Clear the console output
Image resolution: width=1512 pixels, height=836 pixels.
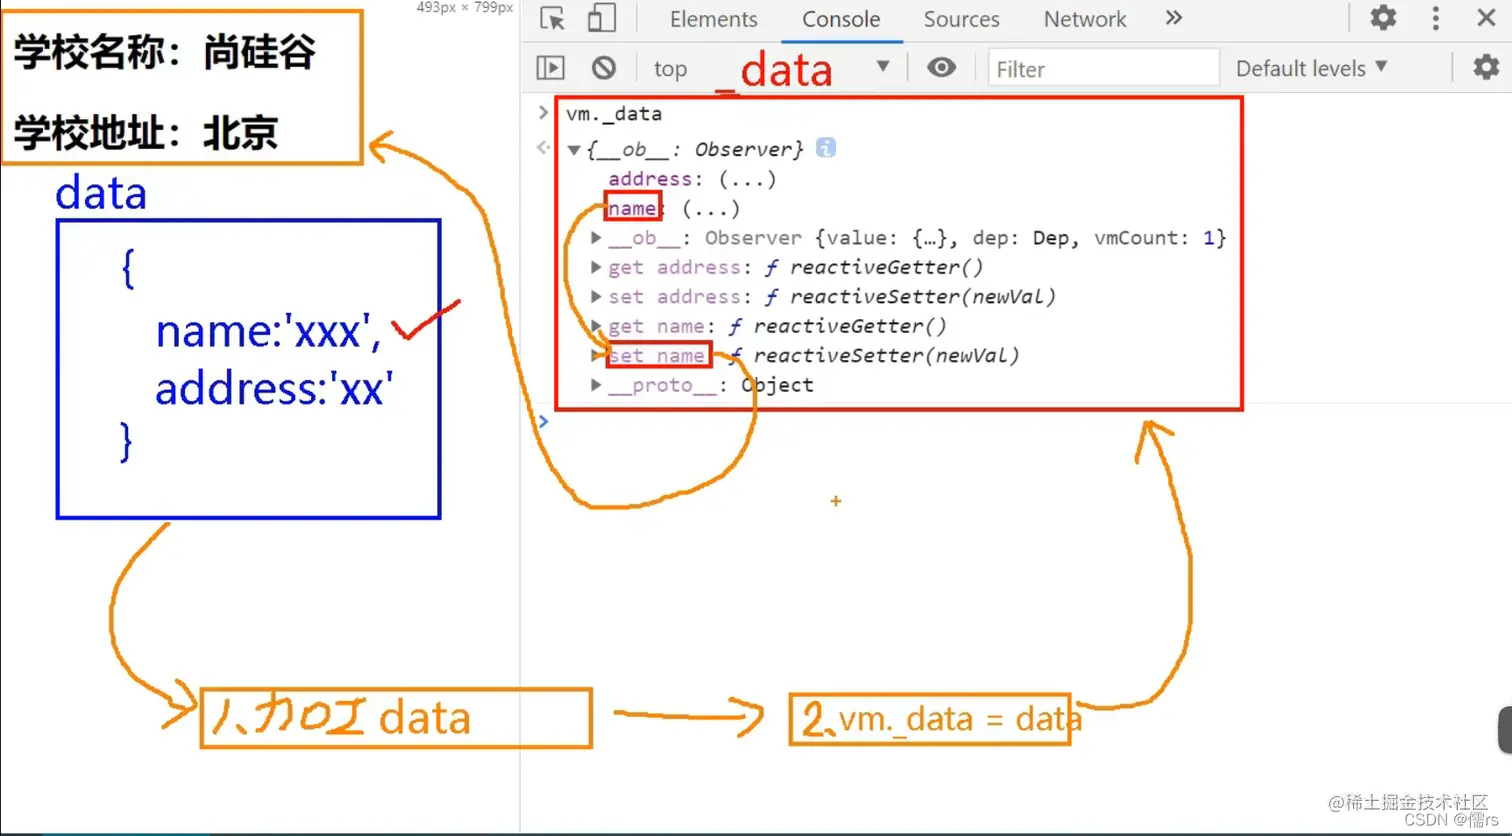click(x=604, y=67)
